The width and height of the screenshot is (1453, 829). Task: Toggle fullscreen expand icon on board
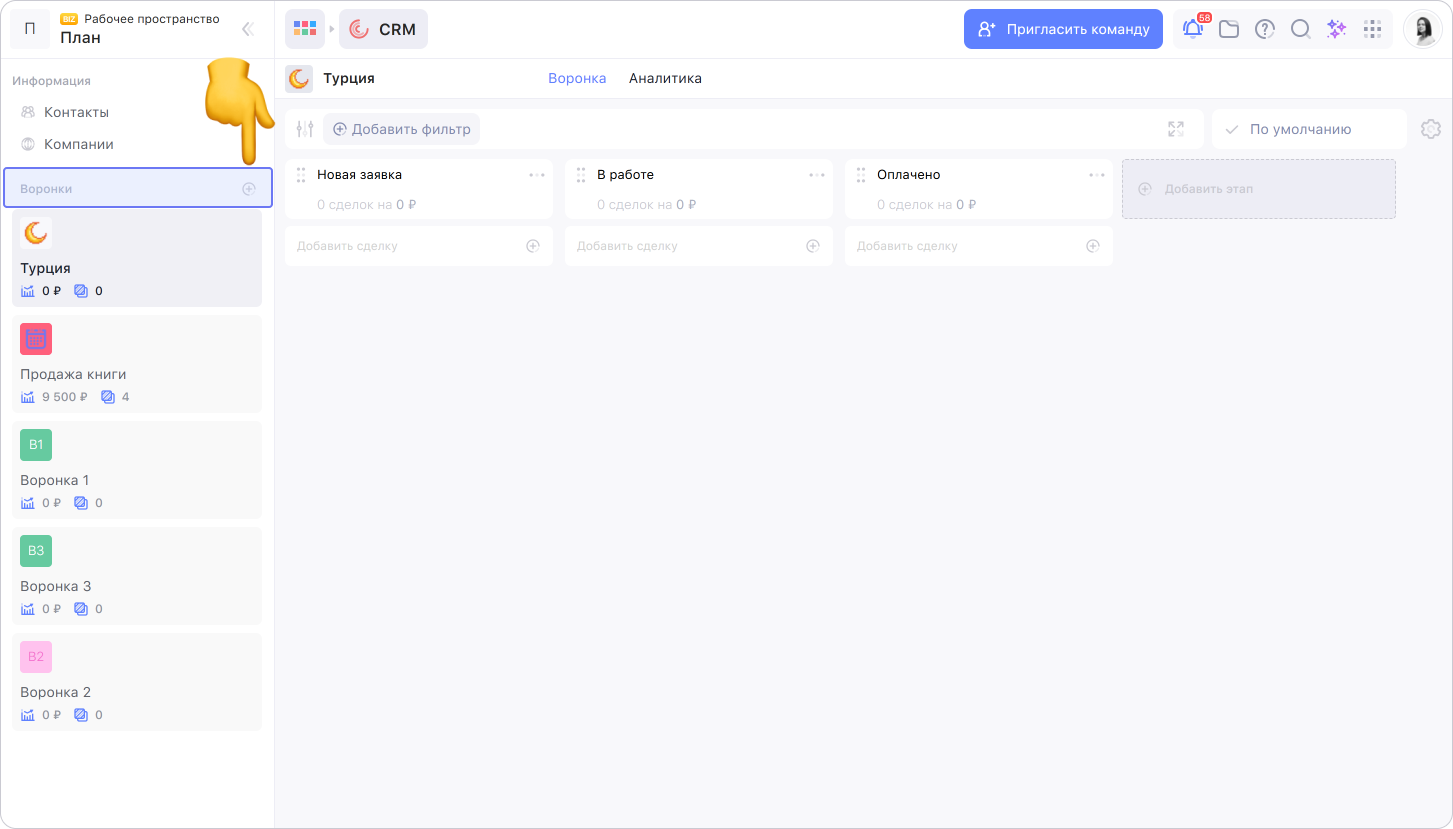[1176, 129]
